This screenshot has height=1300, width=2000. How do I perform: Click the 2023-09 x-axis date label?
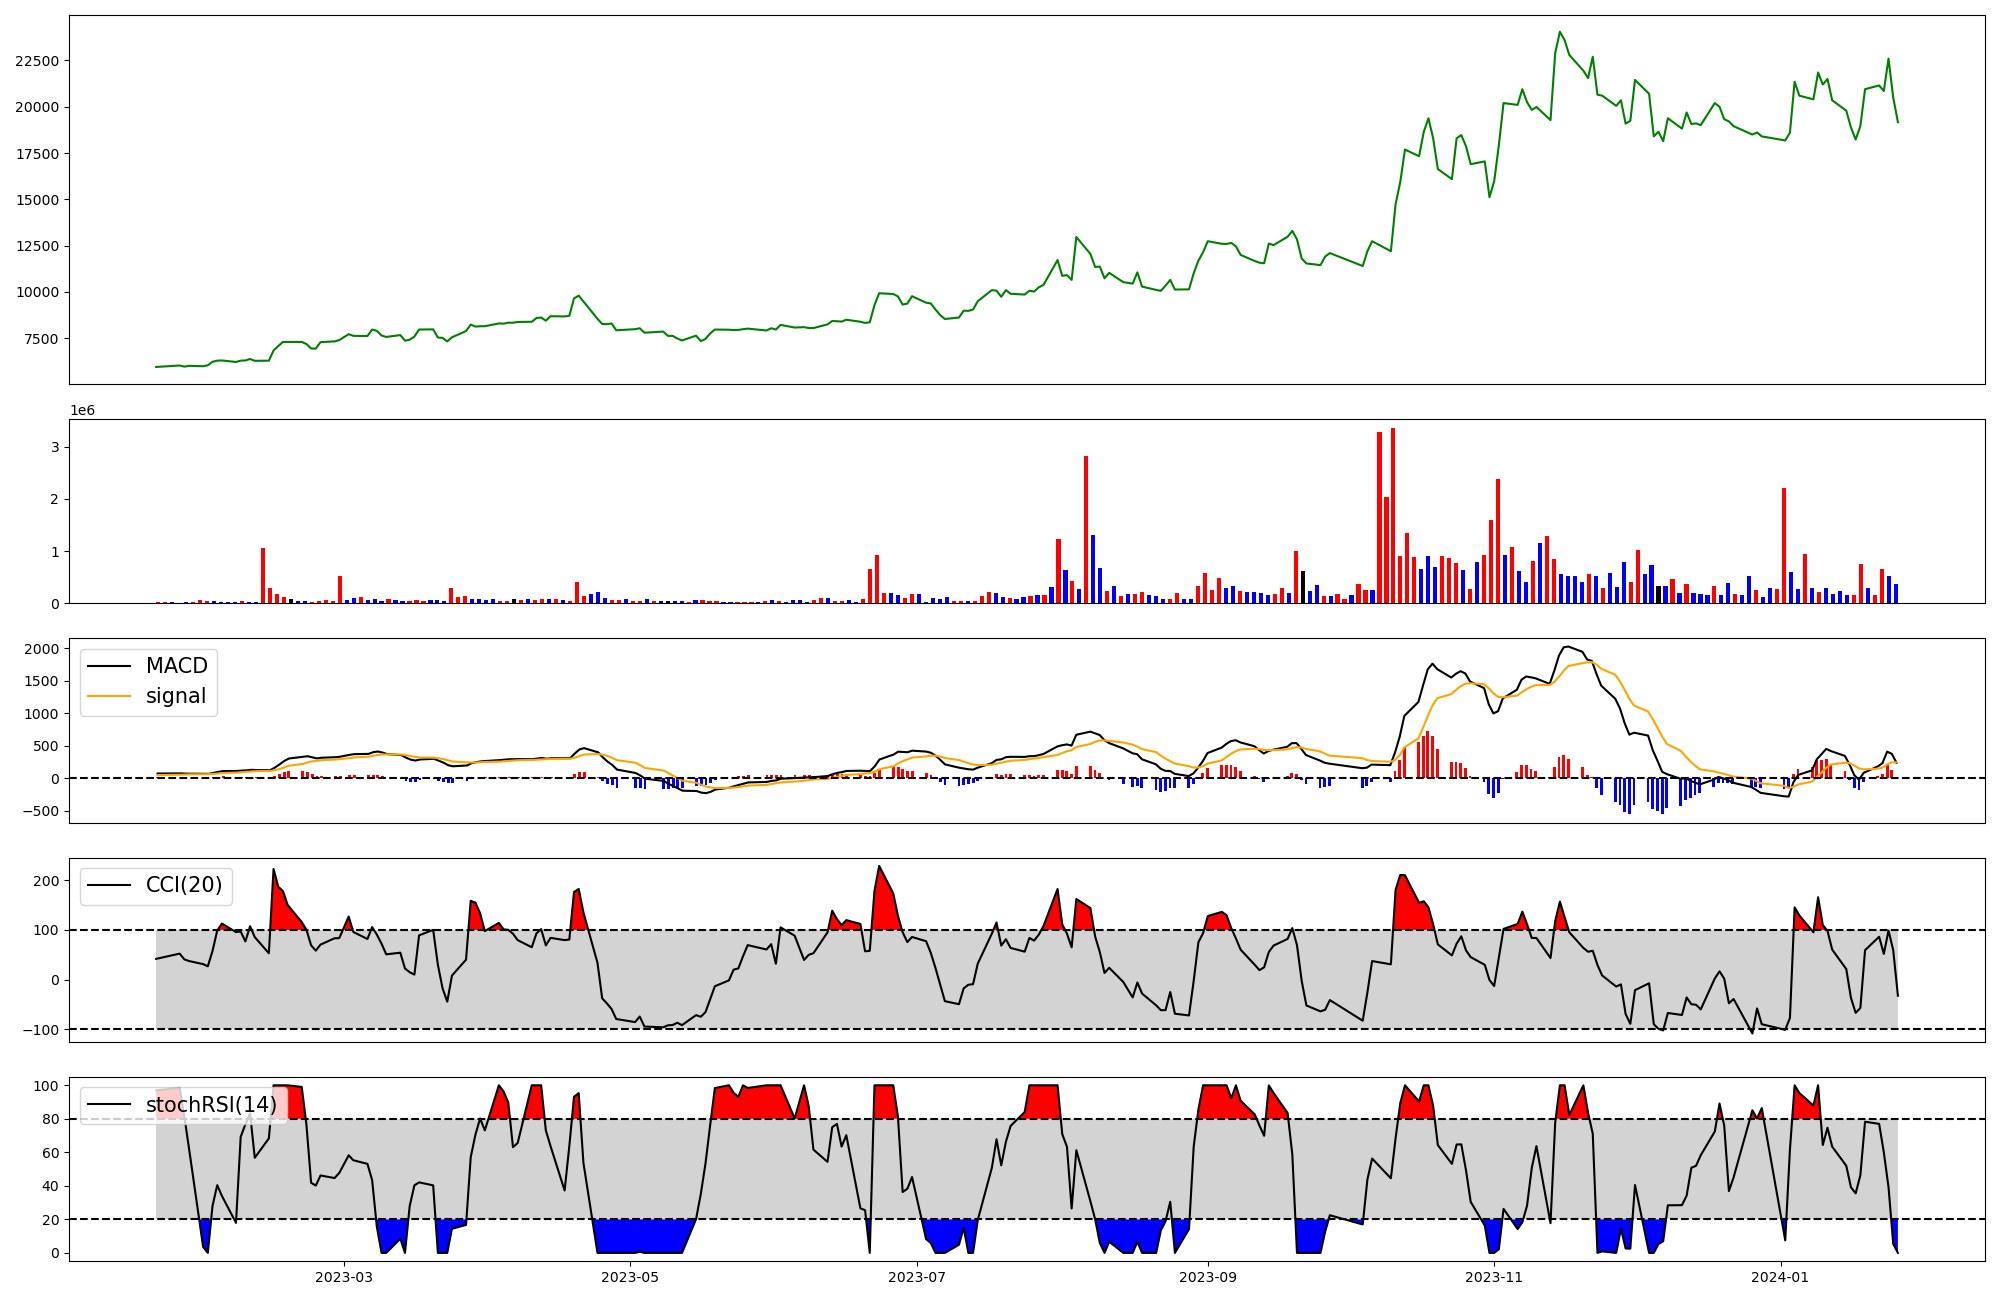1208,1277
